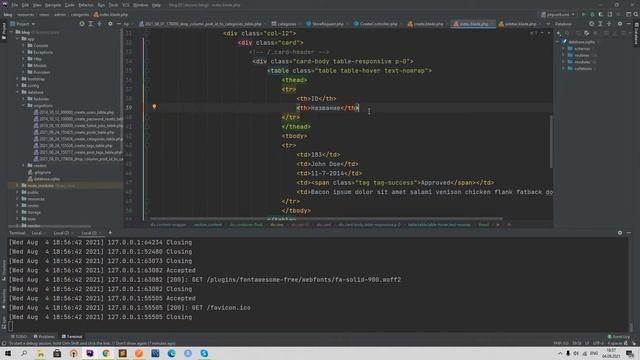
Task: Open Chrome from the taskbar
Action: tap(106, 353)
